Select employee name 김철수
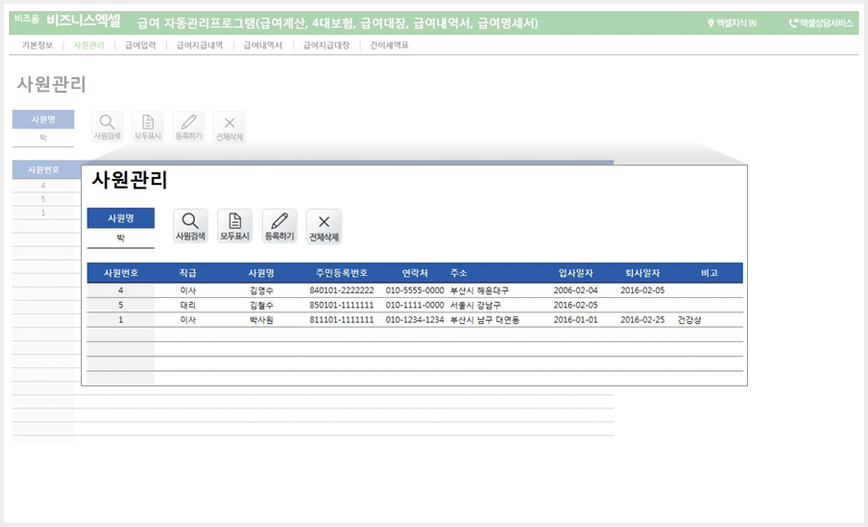Viewport: 868px width, 527px height. pos(261,306)
